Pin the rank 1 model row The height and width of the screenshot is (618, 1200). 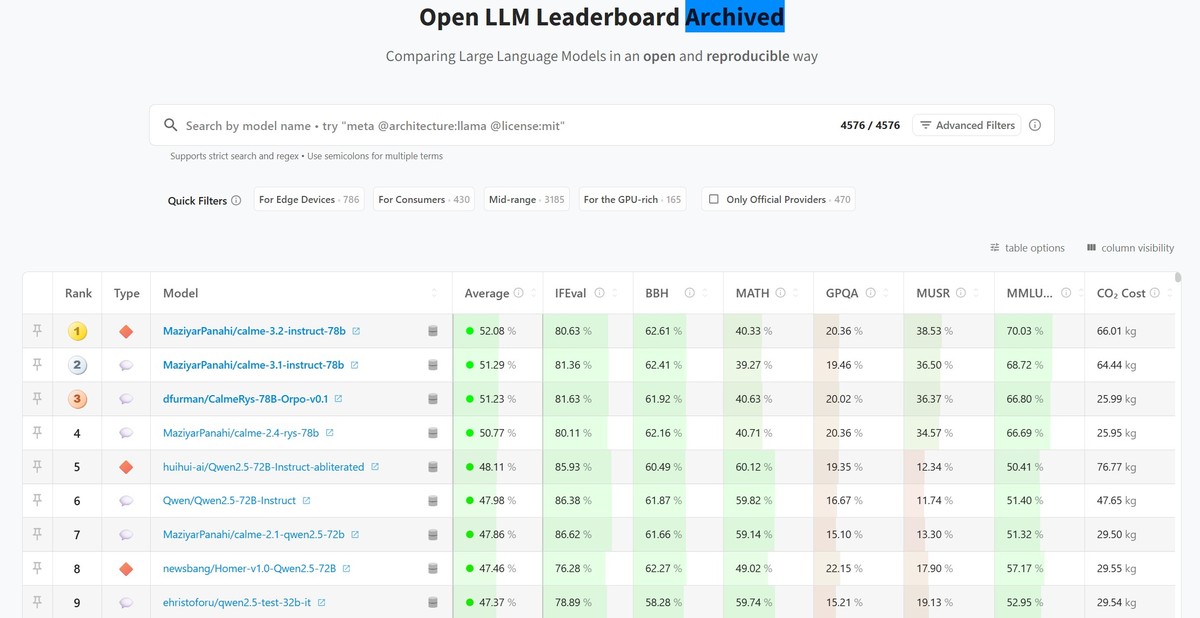pyautogui.click(x=36, y=330)
